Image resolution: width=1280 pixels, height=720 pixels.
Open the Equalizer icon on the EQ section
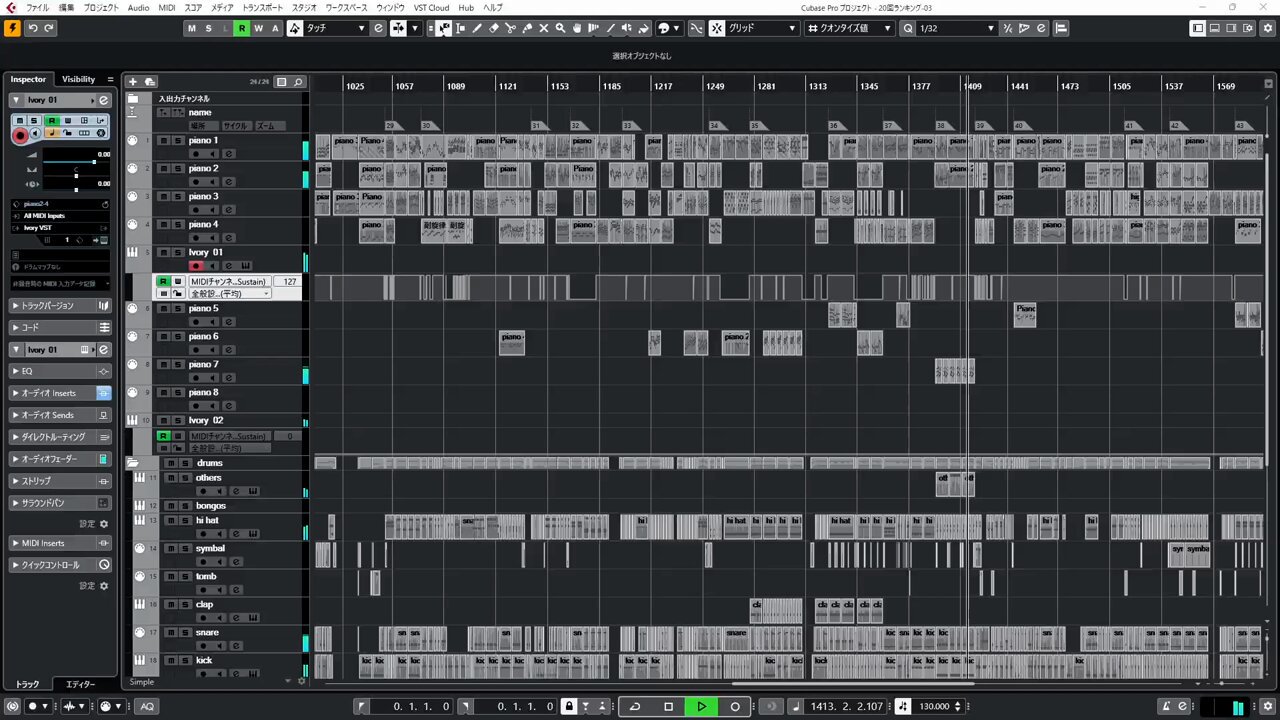103,371
